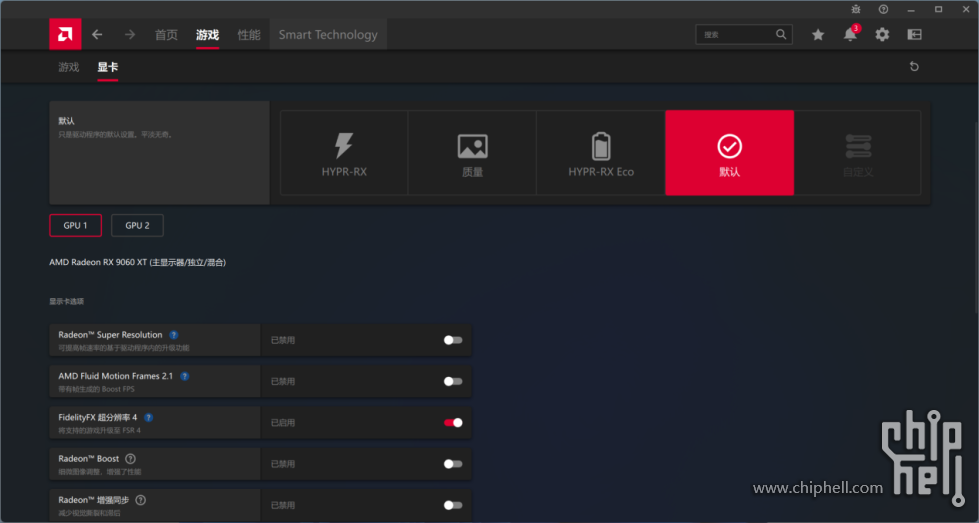Toggle the Radeon Boost switch
979x523 pixels.
click(453, 464)
